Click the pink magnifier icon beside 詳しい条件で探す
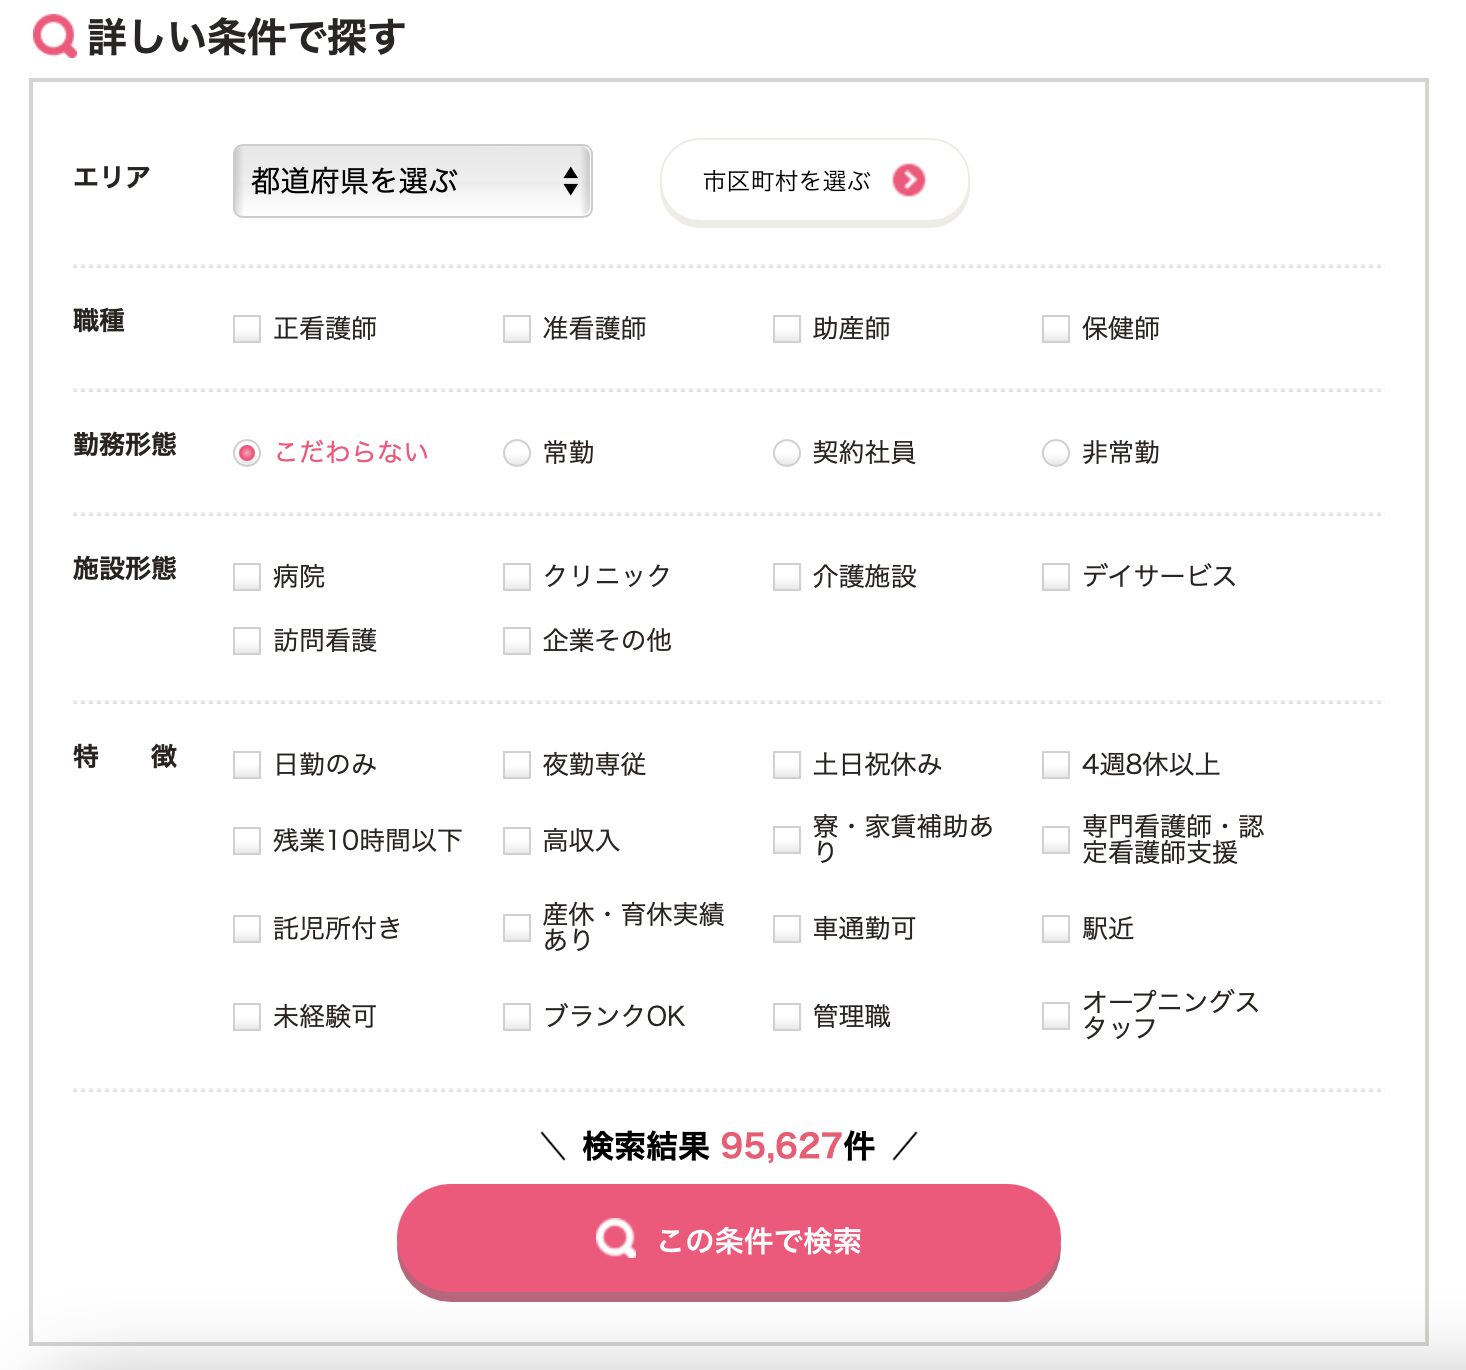This screenshot has width=1466, height=1370. 55,37
